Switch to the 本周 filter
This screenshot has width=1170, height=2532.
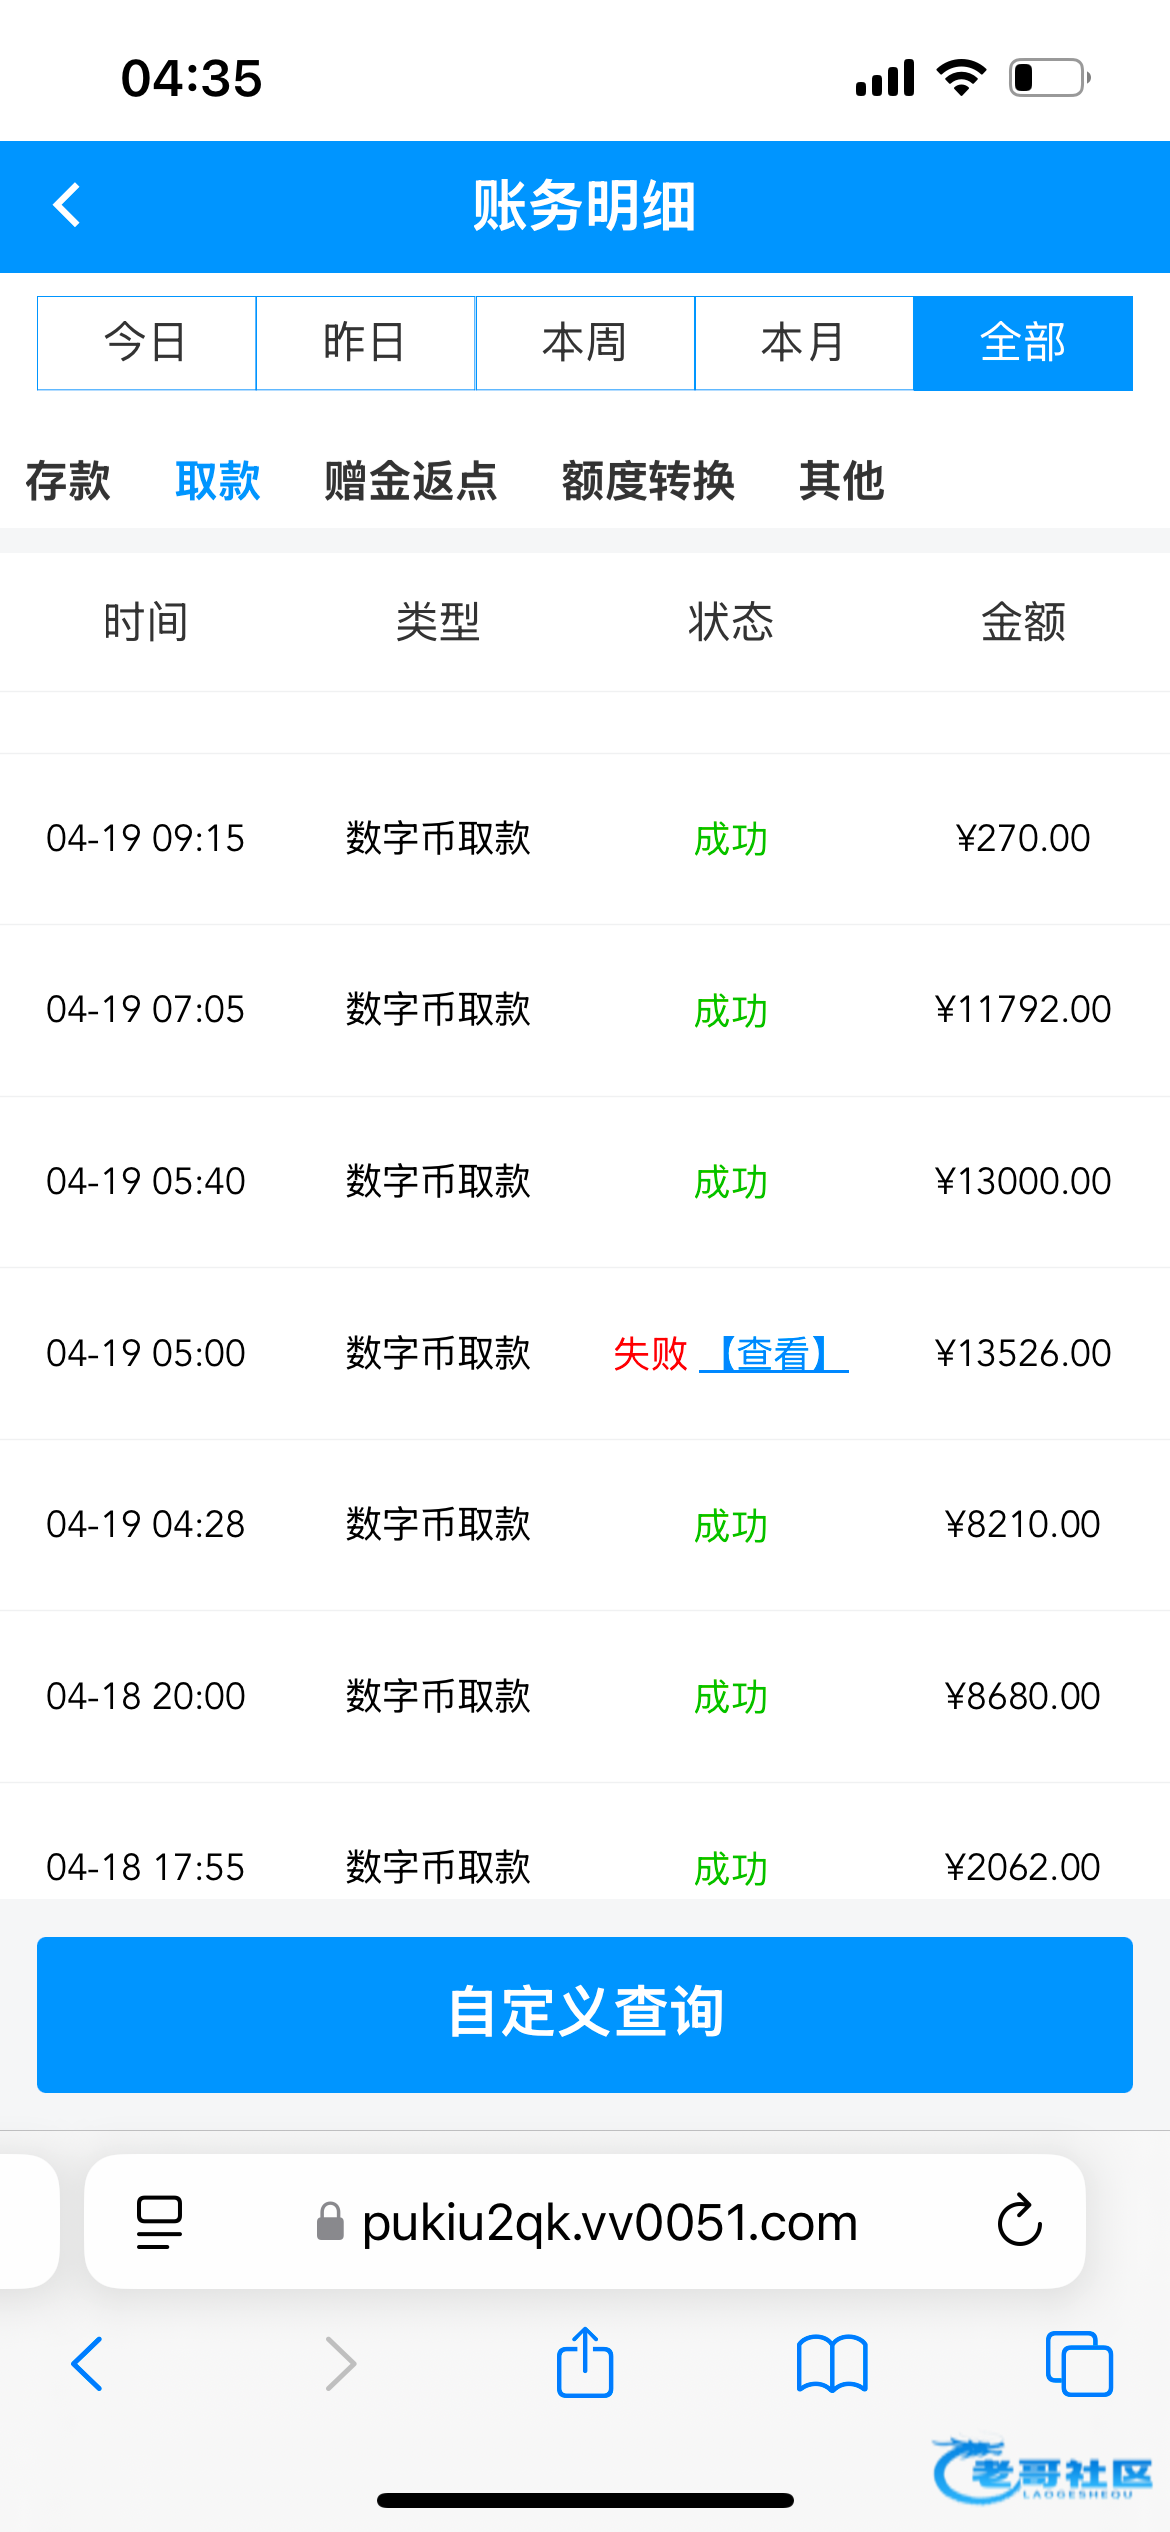(585, 343)
